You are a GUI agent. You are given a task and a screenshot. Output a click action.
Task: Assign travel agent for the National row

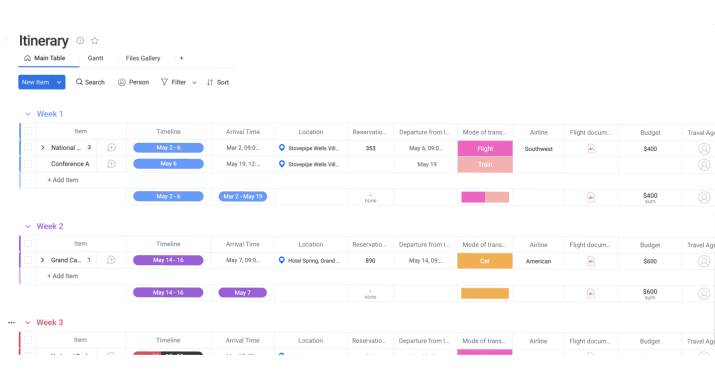[x=704, y=149]
